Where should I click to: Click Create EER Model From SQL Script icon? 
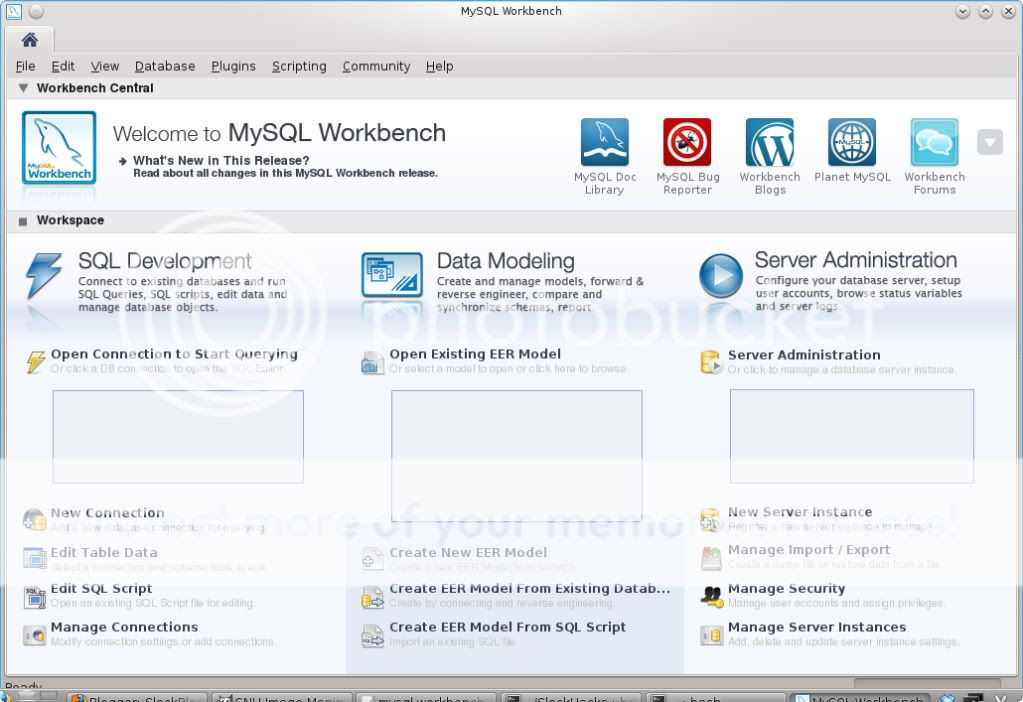(373, 636)
